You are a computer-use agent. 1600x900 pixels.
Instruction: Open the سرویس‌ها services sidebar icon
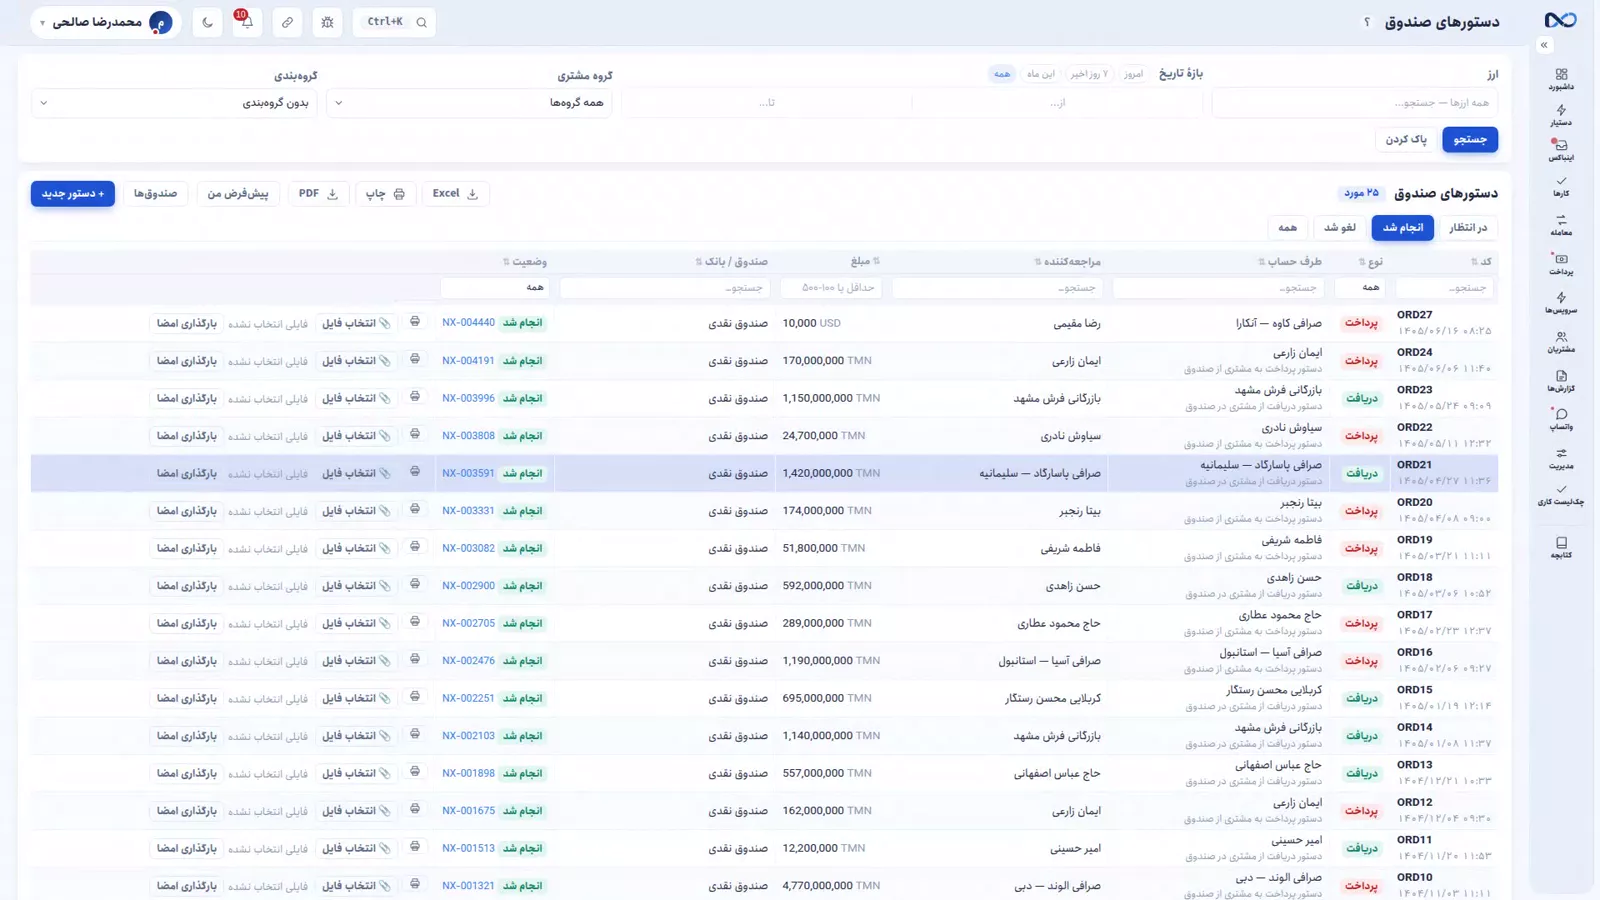(x=1561, y=302)
